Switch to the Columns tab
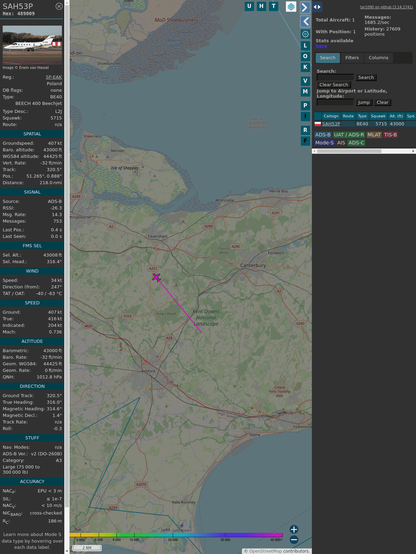Image resolution: width=416 pixels, height=554 pixels. pyautogui.click(x=378, y=58)
